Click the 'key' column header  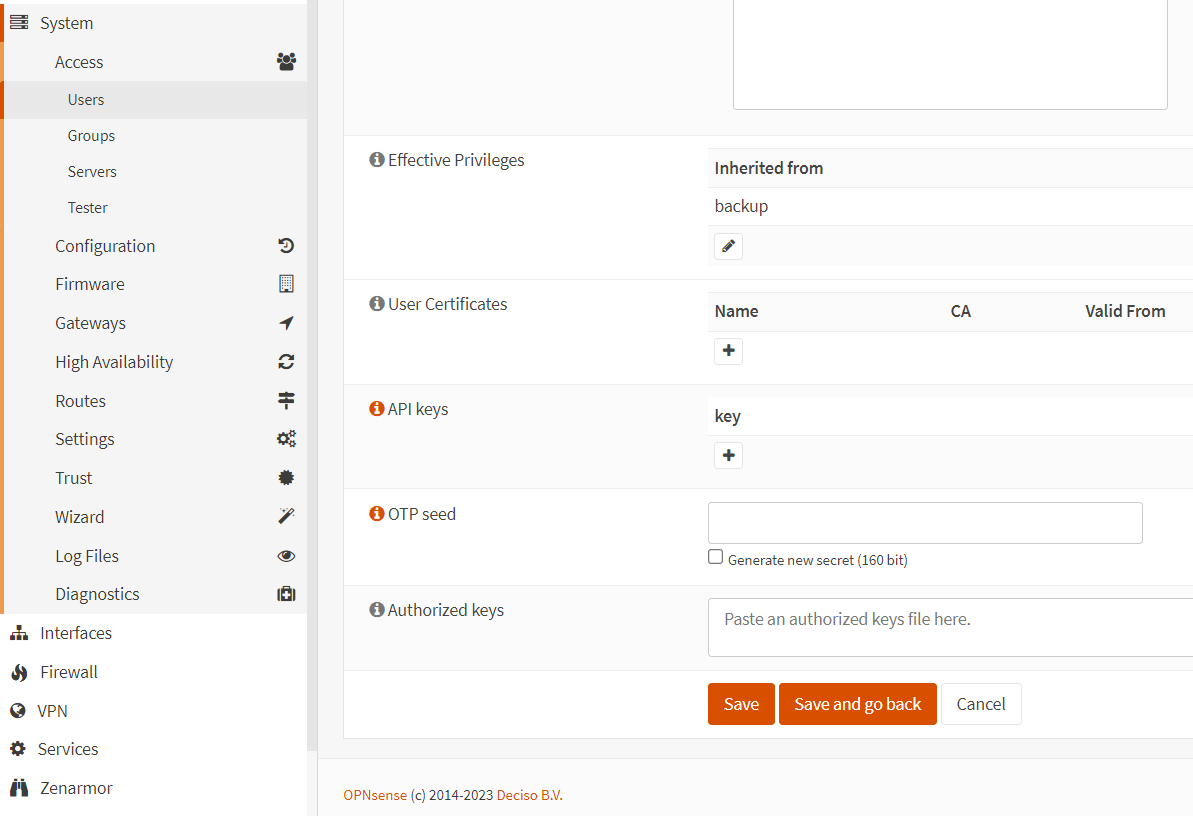click(x=727, y=416)
